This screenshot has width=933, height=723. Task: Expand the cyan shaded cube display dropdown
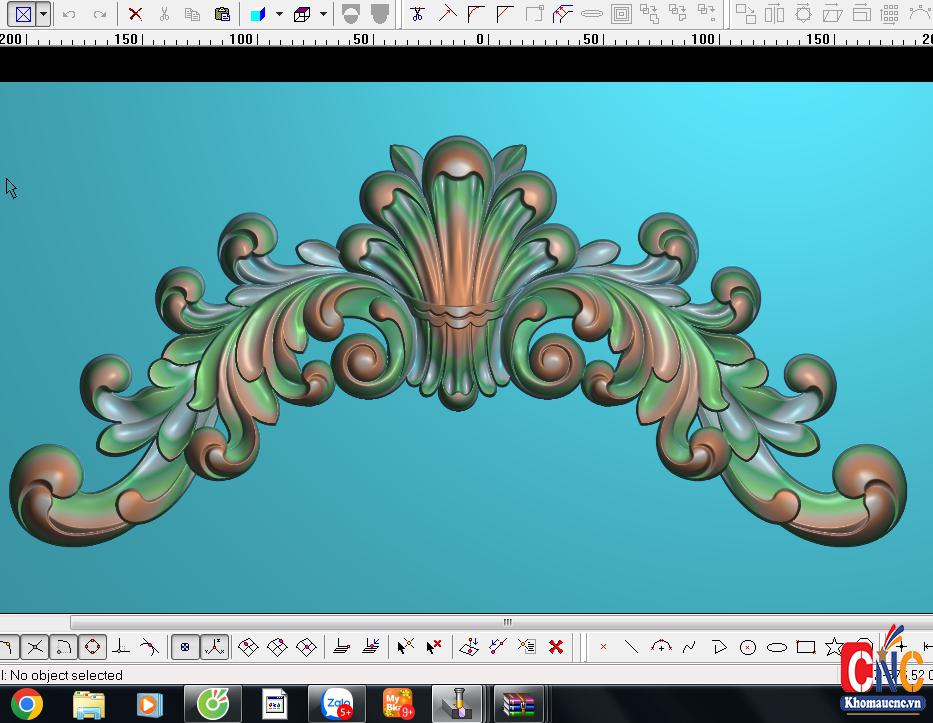click(x=279, y=14)
